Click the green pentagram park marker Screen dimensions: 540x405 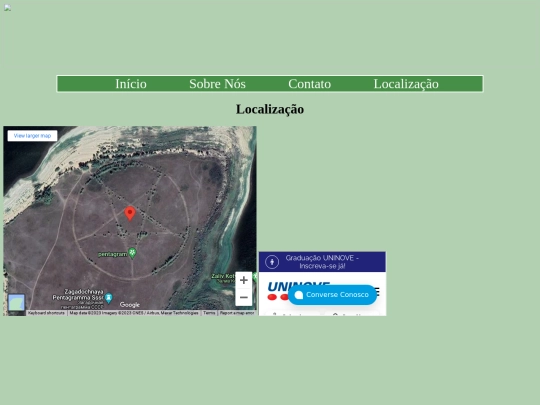pos(132,253)
